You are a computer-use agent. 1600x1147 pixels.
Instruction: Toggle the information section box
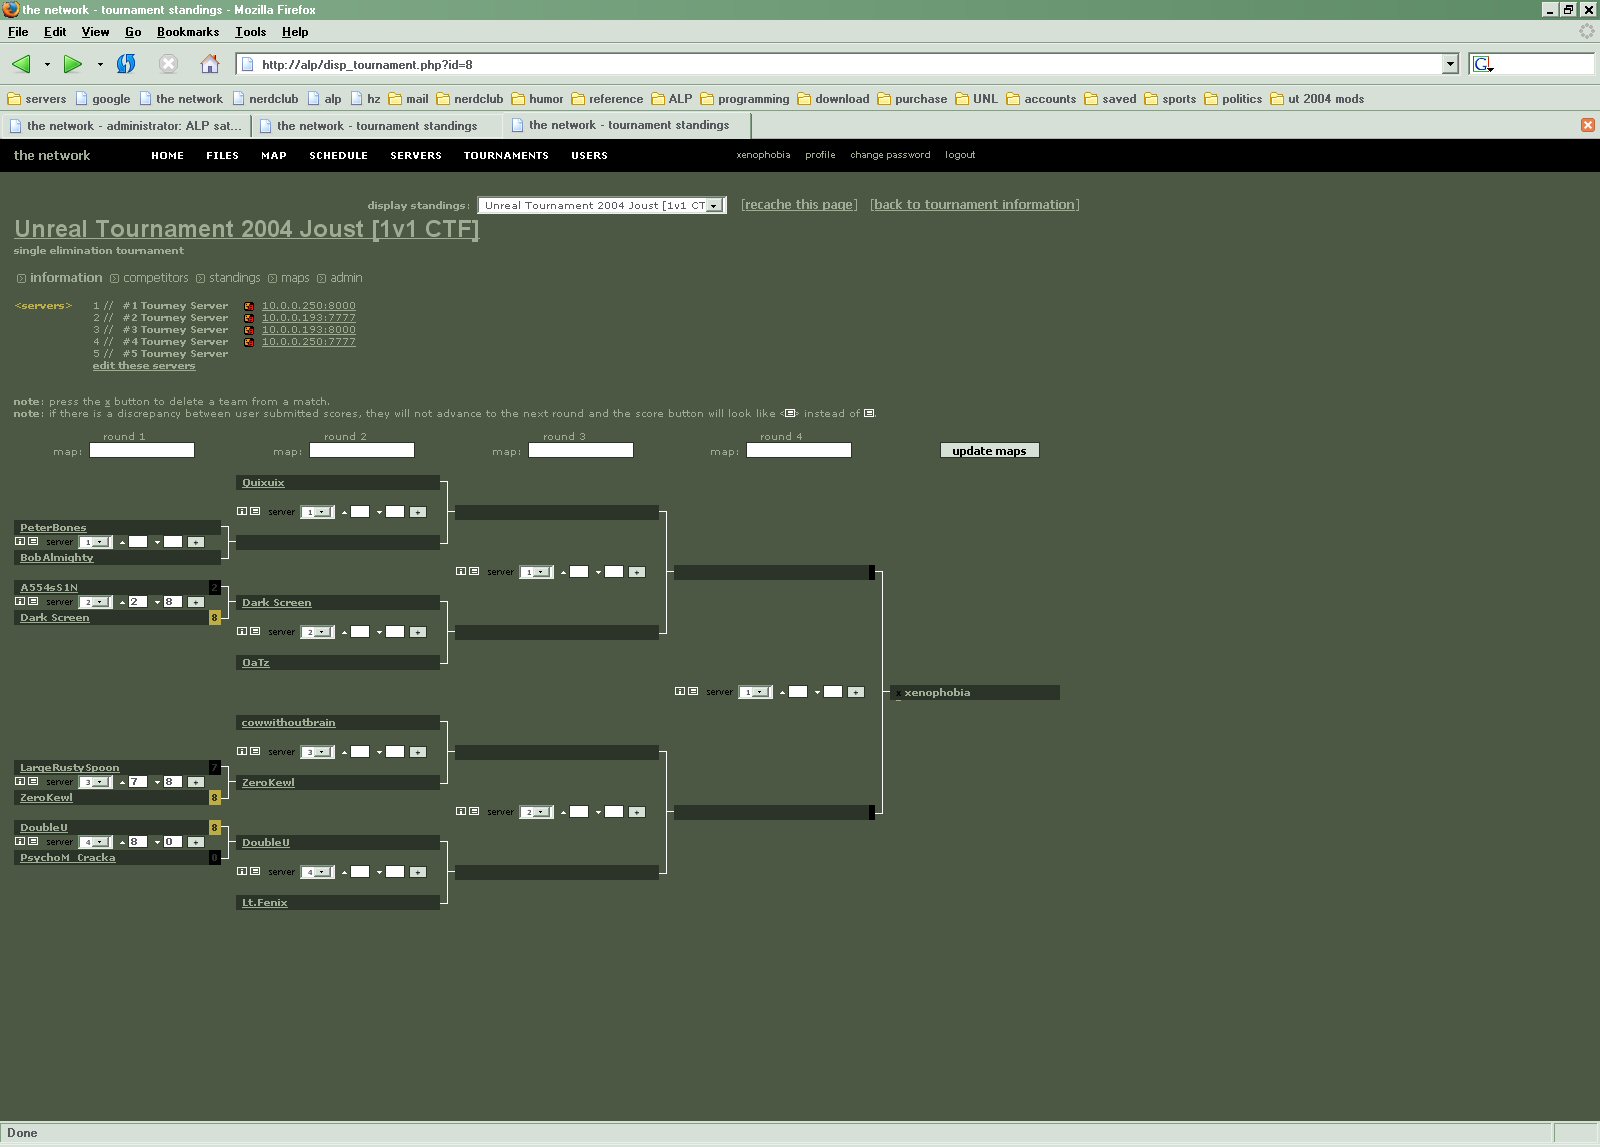coord(21,278)
